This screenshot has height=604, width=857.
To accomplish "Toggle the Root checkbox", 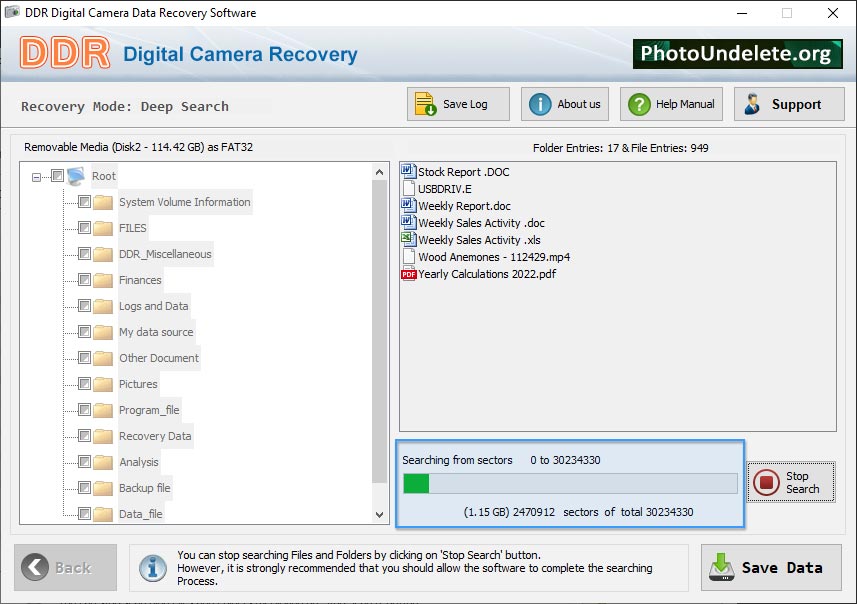I will click(57, 175).
